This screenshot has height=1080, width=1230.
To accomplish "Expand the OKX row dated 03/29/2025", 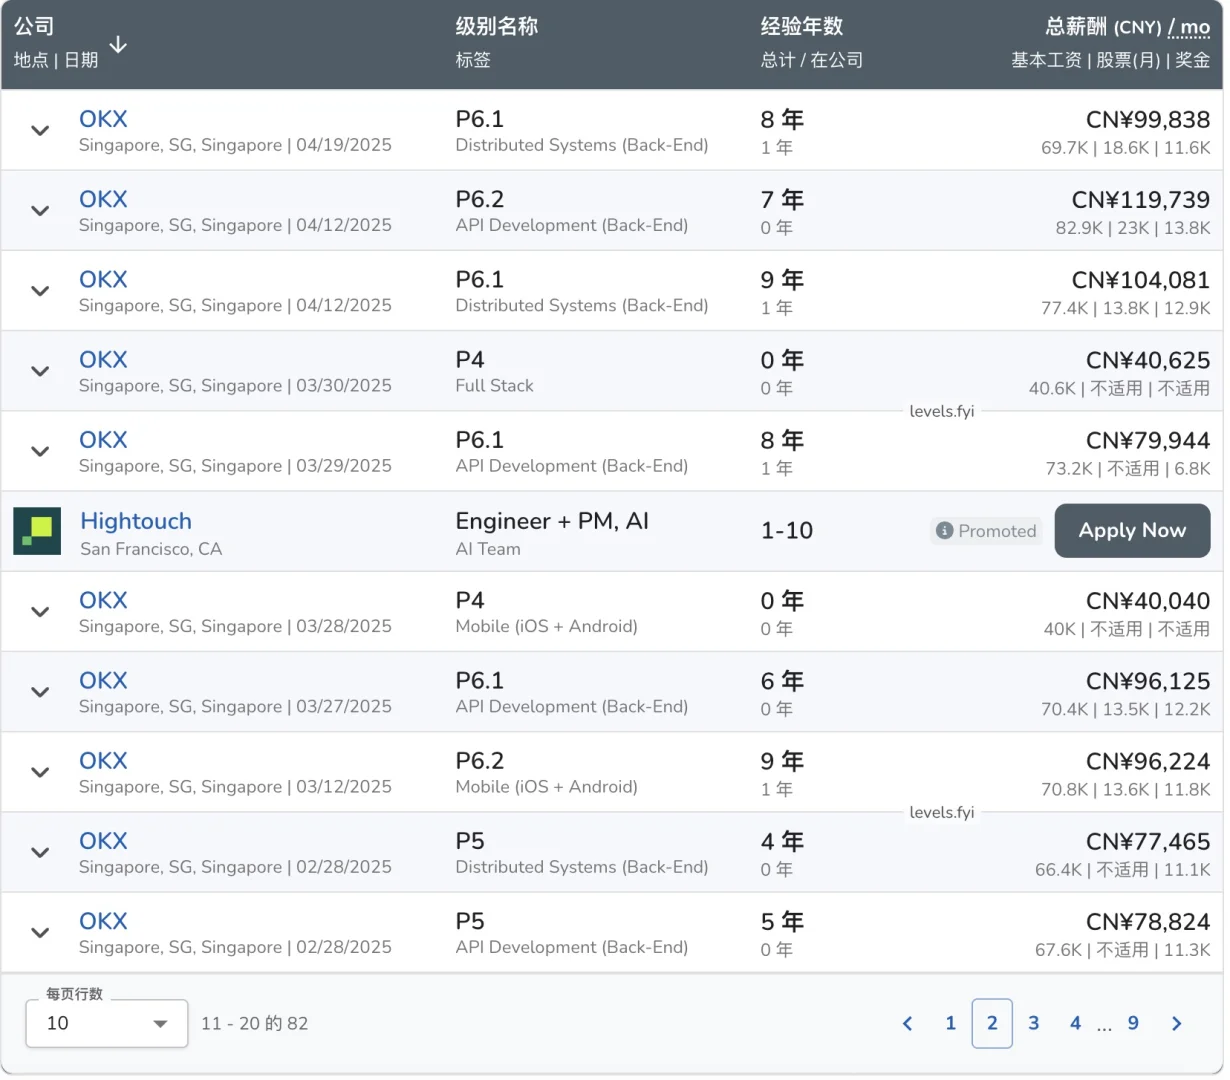I will [x=40, y=451].
